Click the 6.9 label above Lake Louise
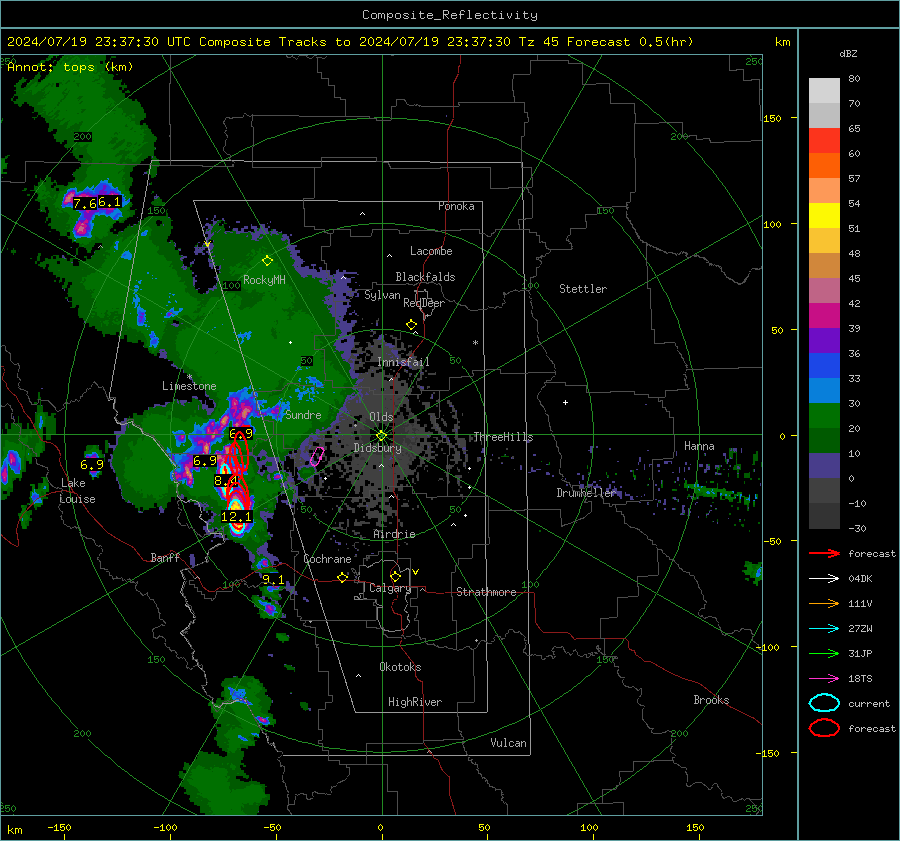The height and width of the screenshot is (841, 900). tap(92, 464)
